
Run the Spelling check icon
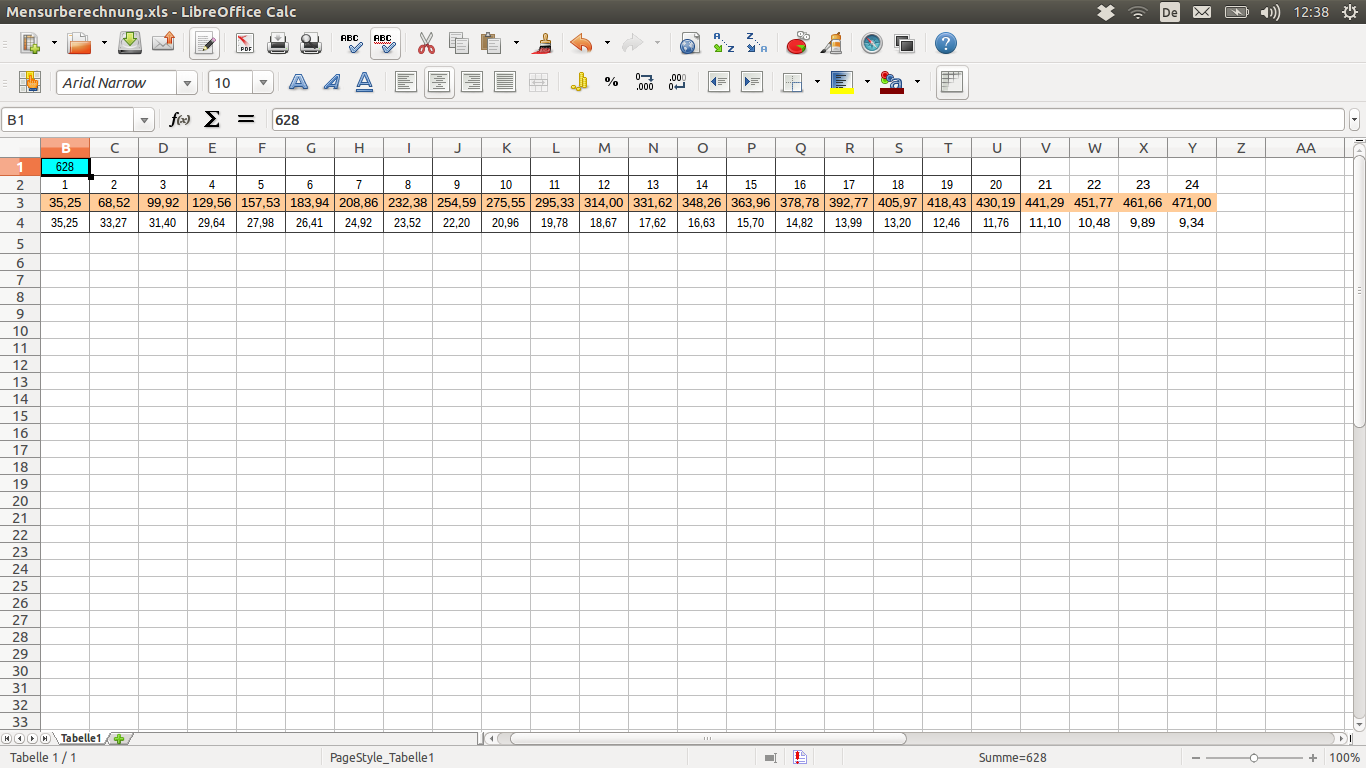tap(351, 43)
